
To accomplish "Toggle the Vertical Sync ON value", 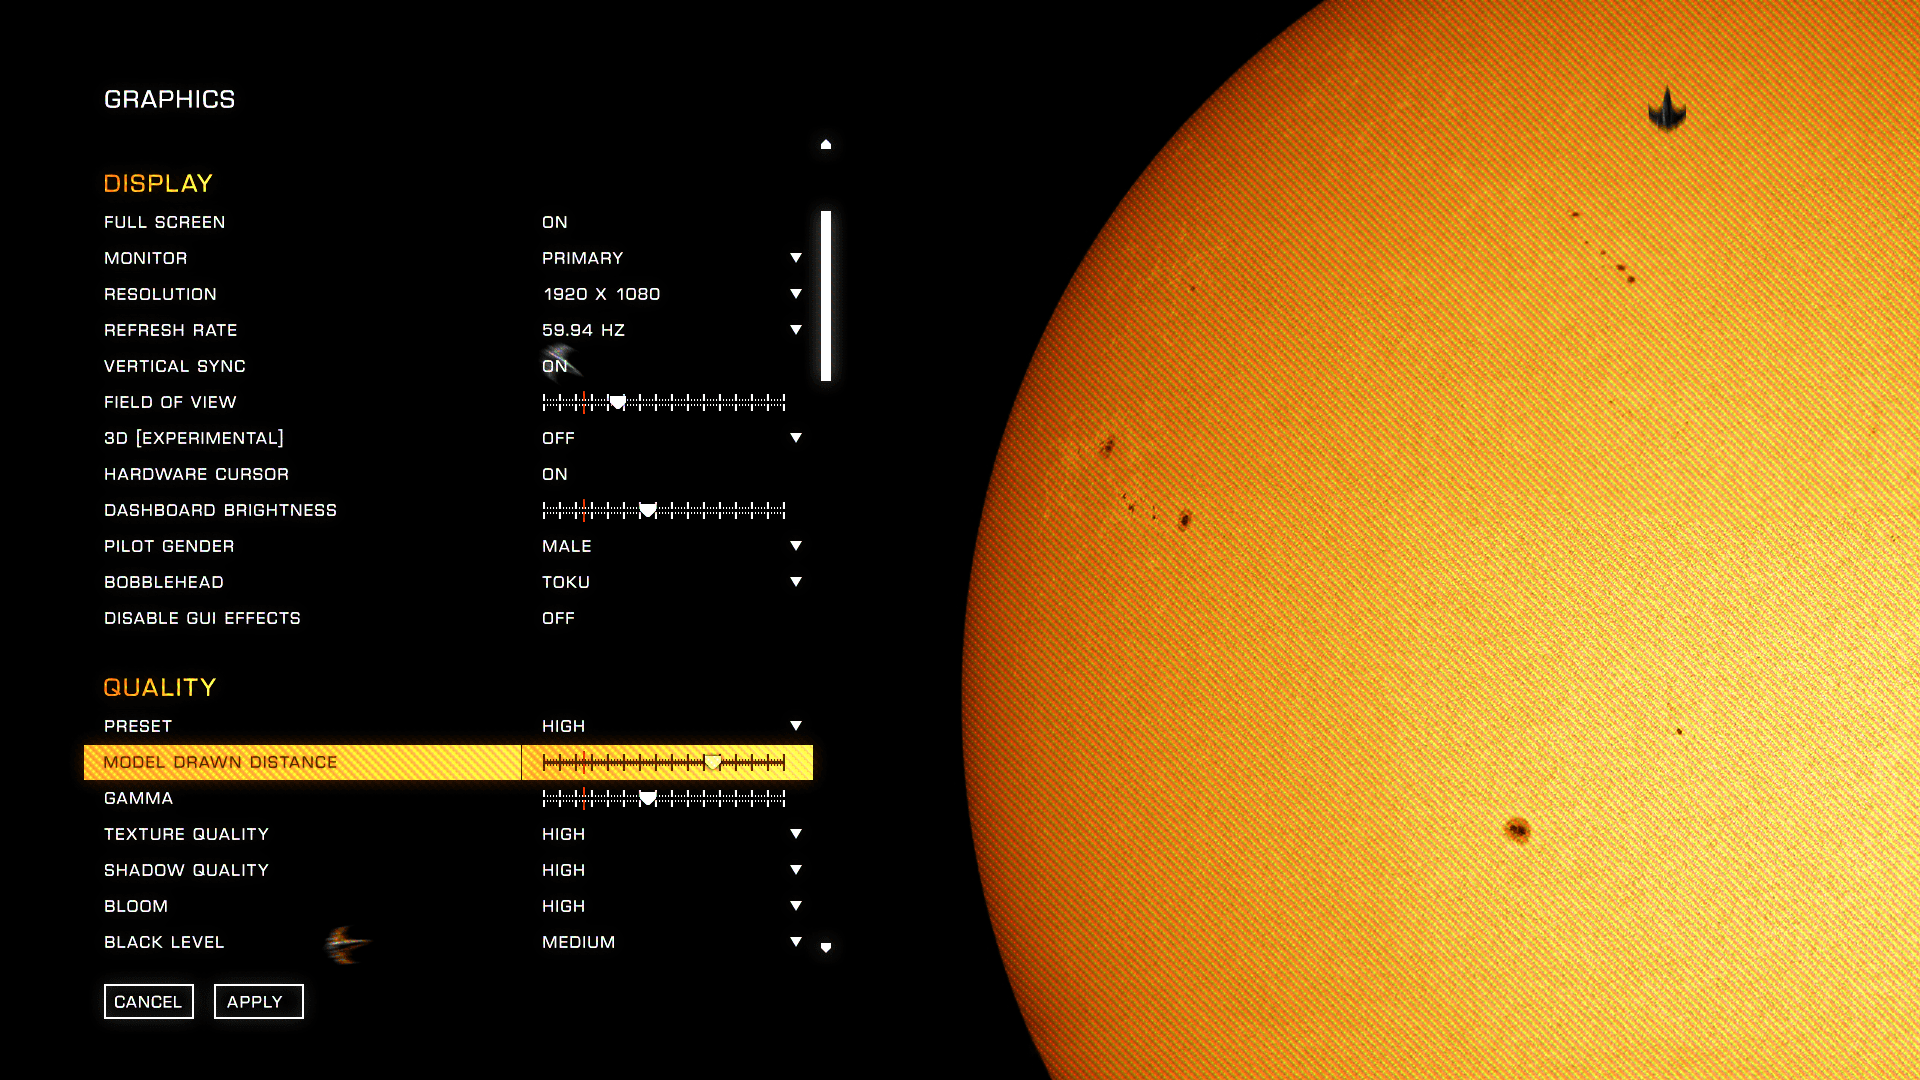I will coord(555,366).
